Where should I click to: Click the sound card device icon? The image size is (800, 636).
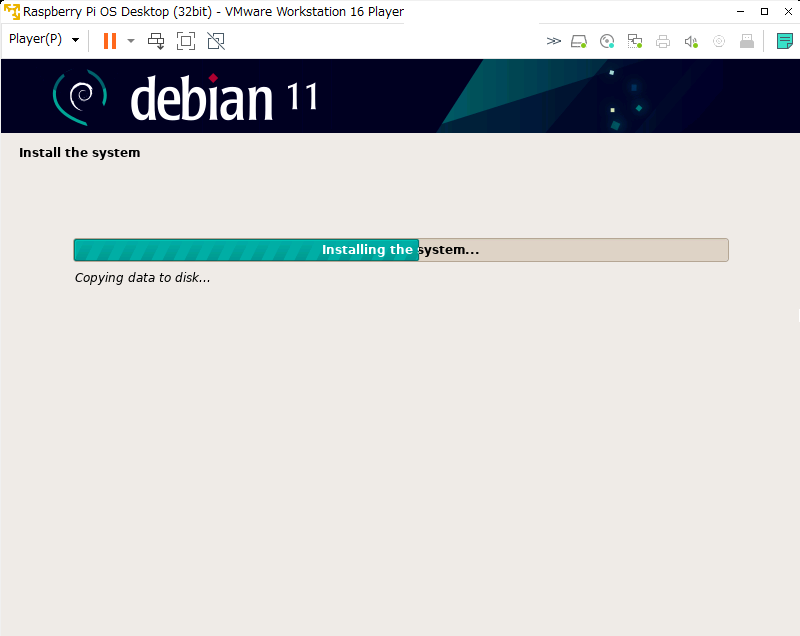tap(691, 41)
